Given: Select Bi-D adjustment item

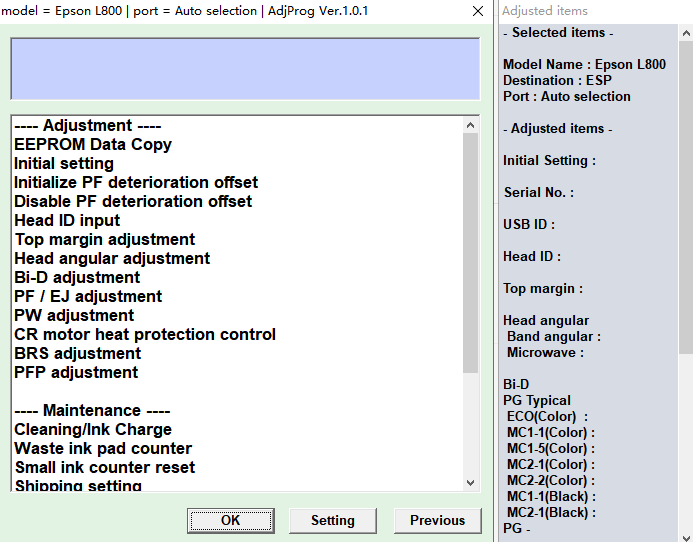Looking at the screenshot, I should tap(77, 278).
